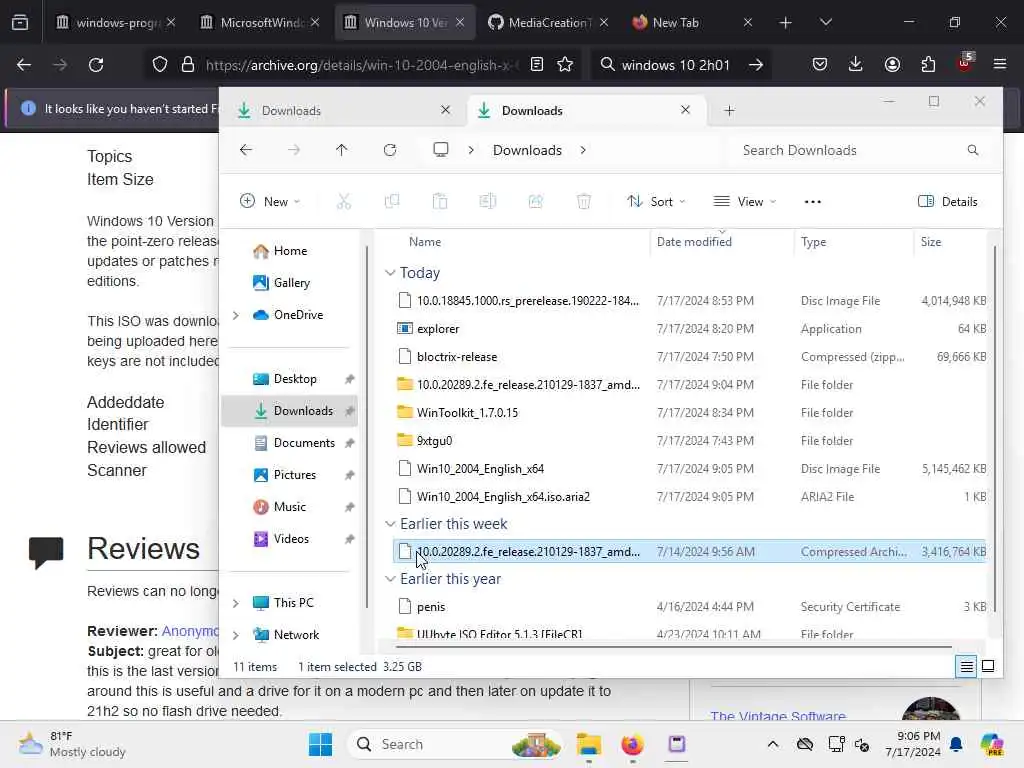Switch to large thumbnails view in status bar
This screenshot has width=1024, height=768.
click(x=988, y=666)
